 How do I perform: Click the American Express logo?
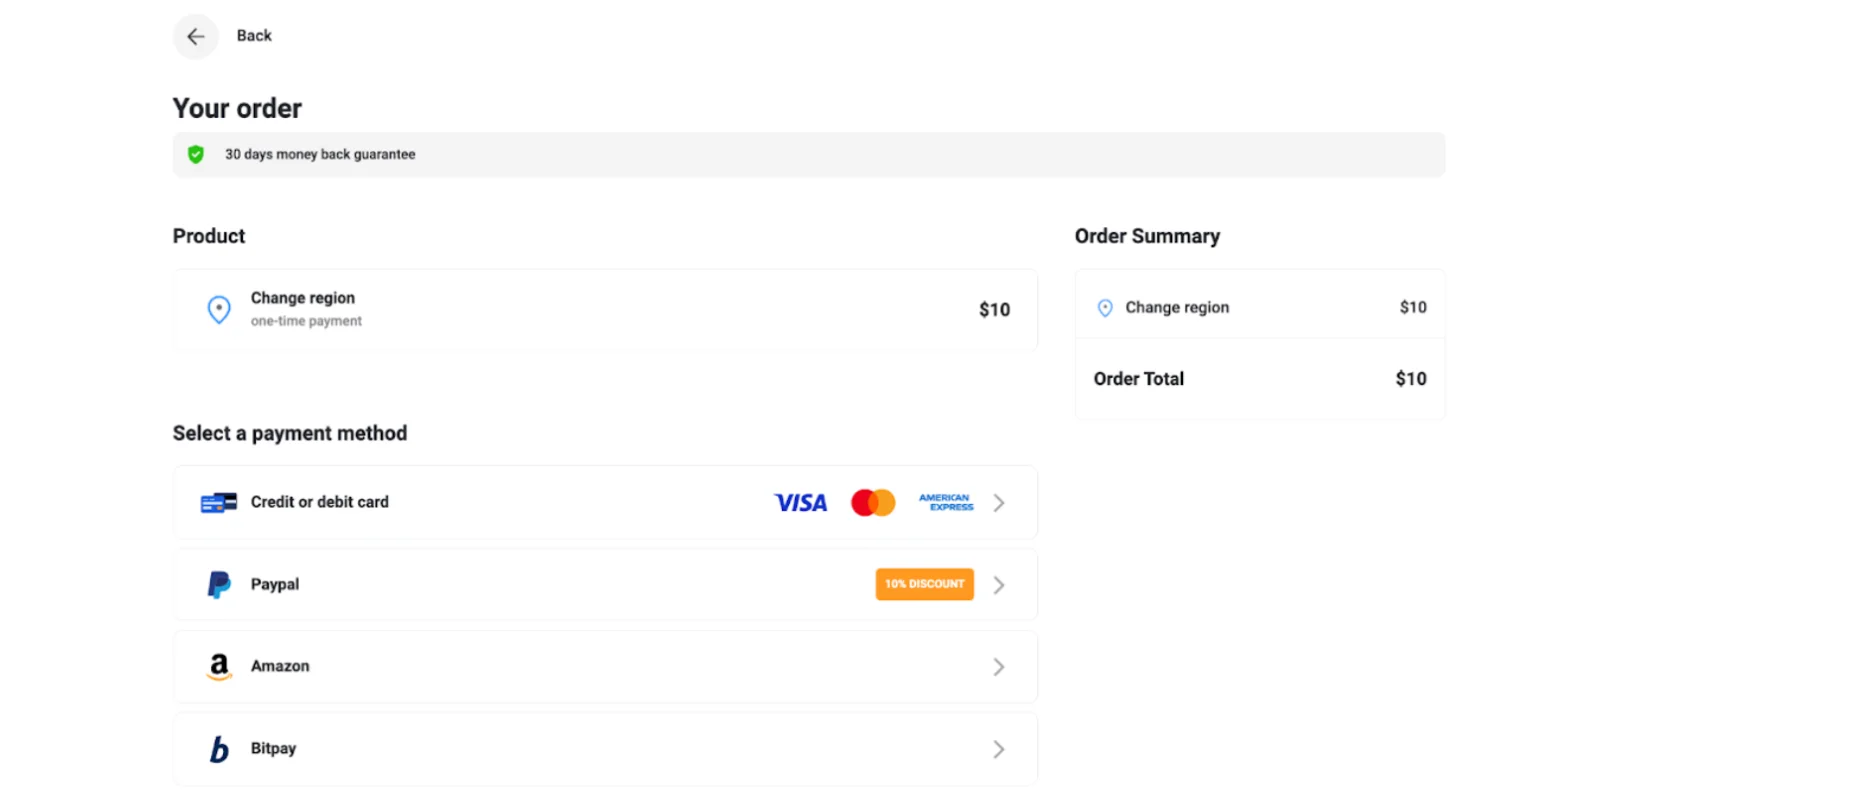click(x=945, y=502)
